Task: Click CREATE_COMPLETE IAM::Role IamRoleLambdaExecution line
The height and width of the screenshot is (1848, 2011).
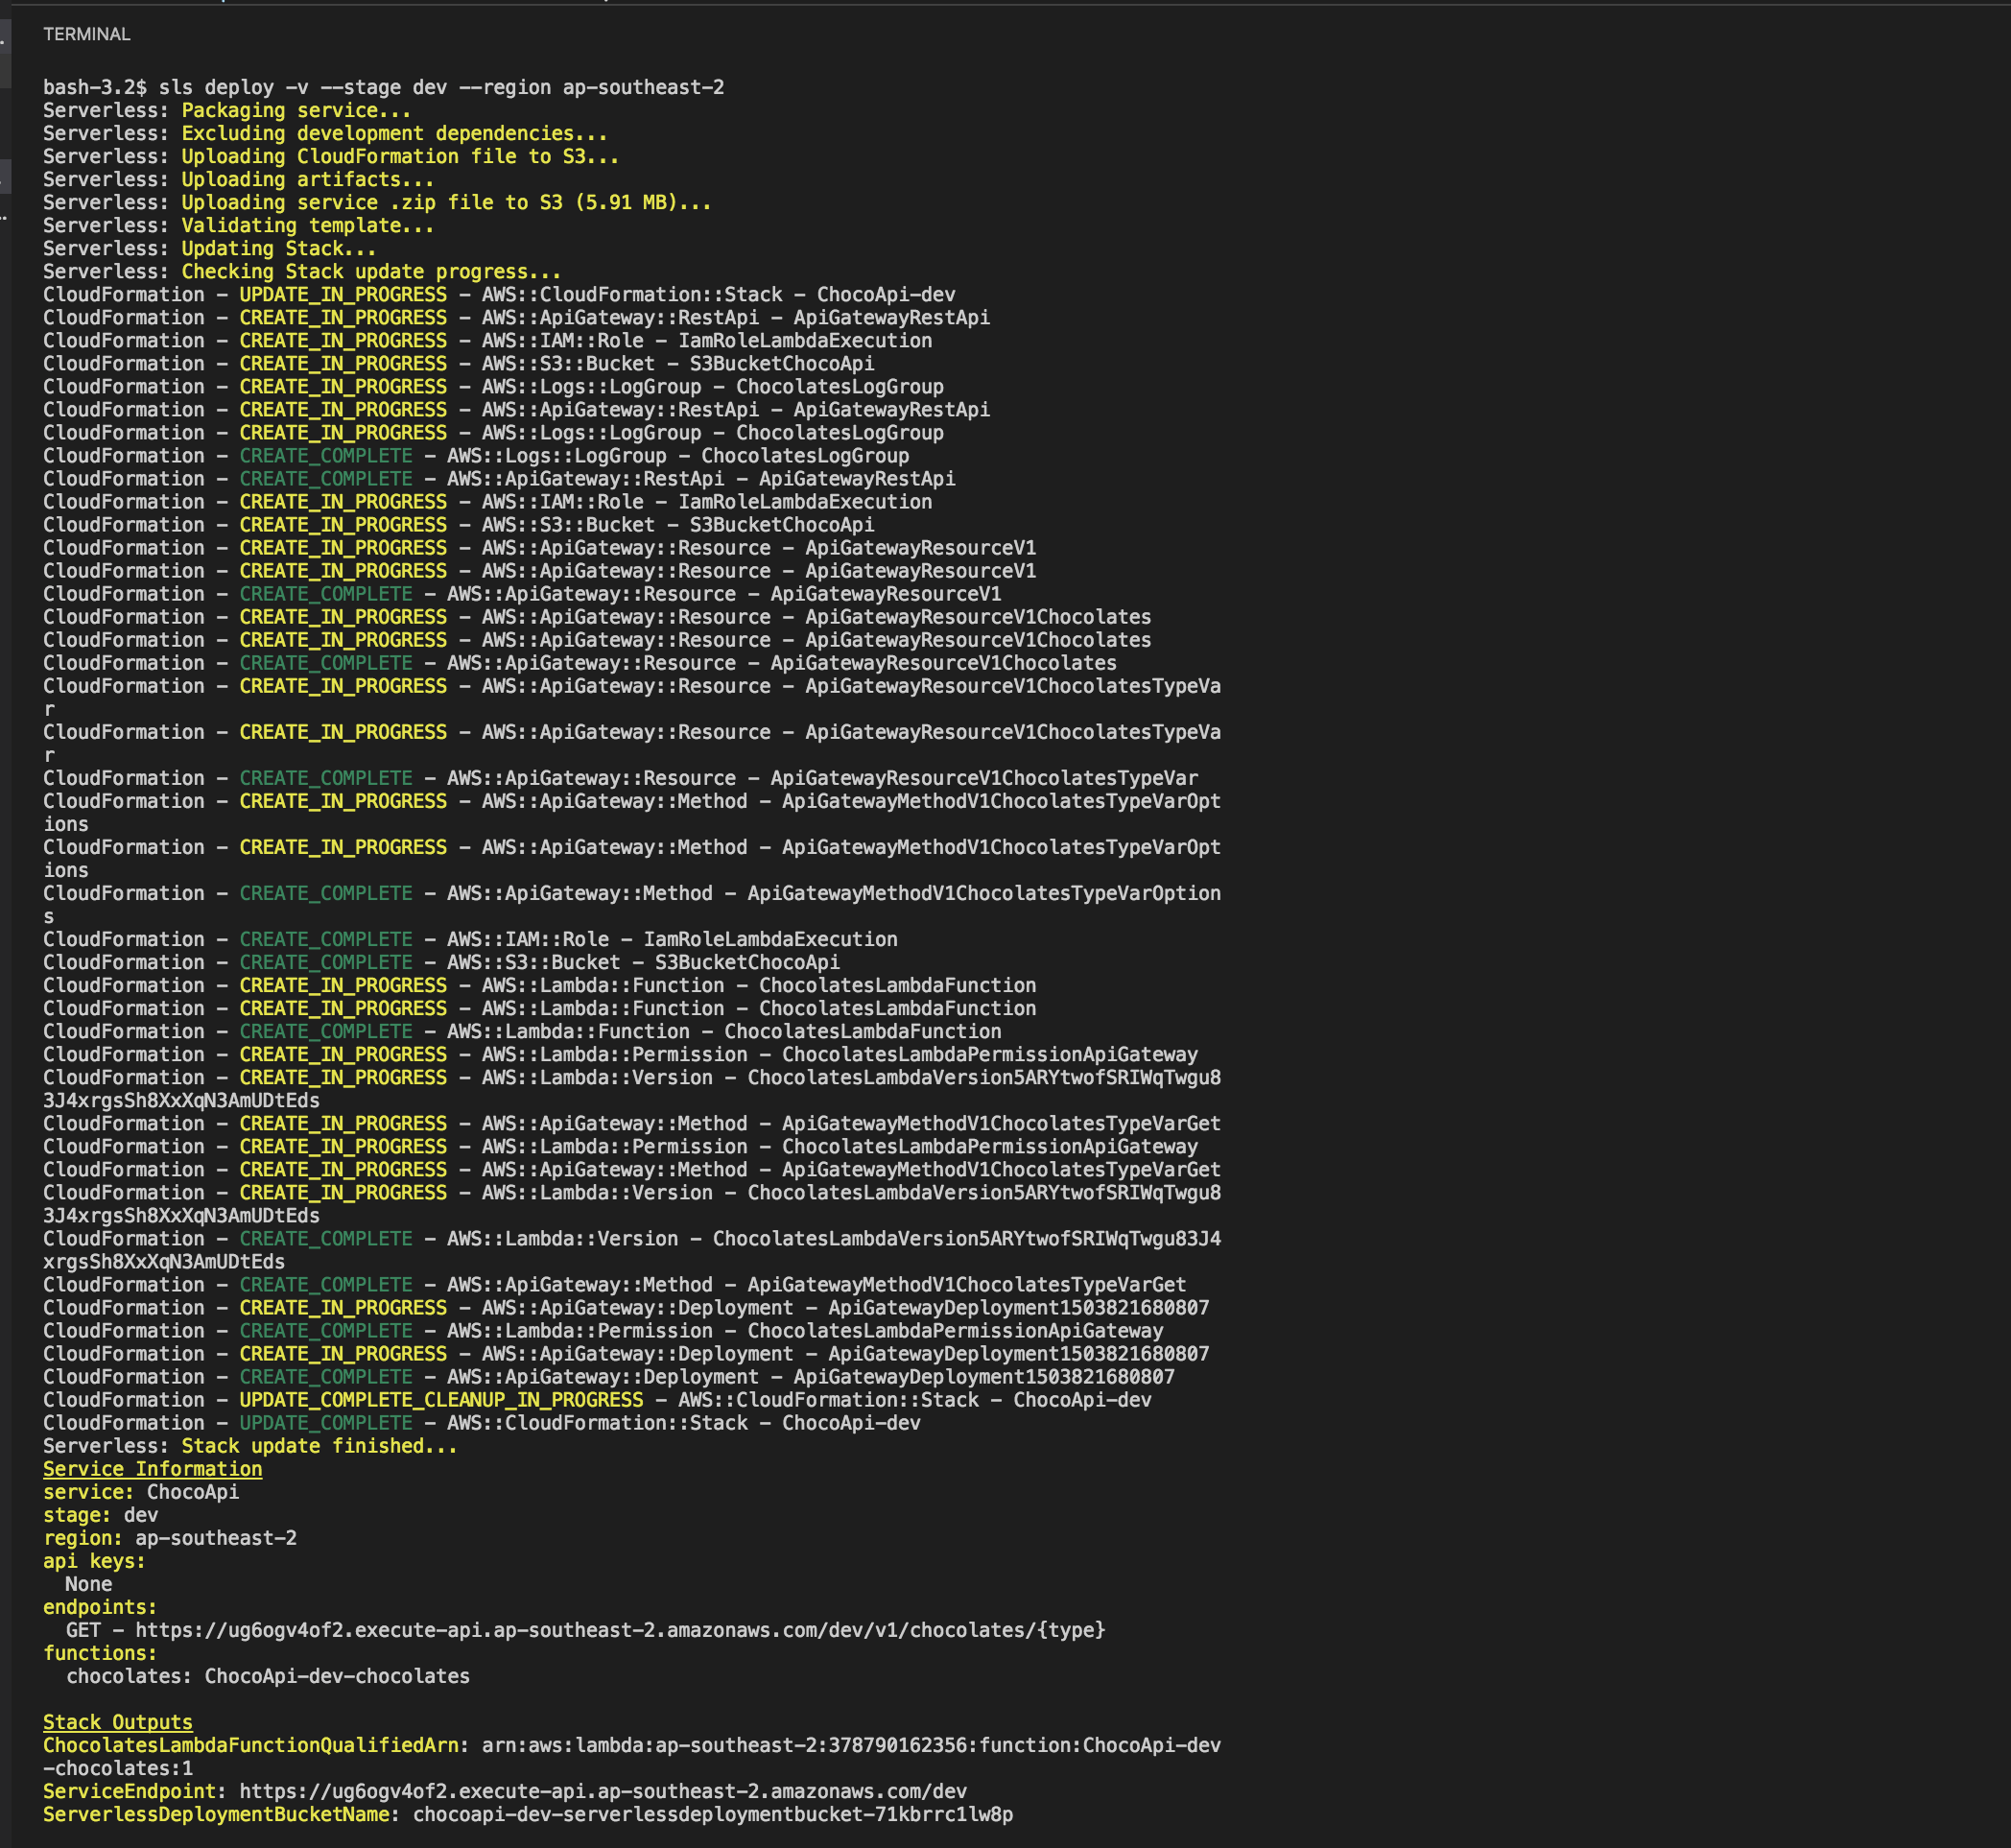Action: [470, 938]
